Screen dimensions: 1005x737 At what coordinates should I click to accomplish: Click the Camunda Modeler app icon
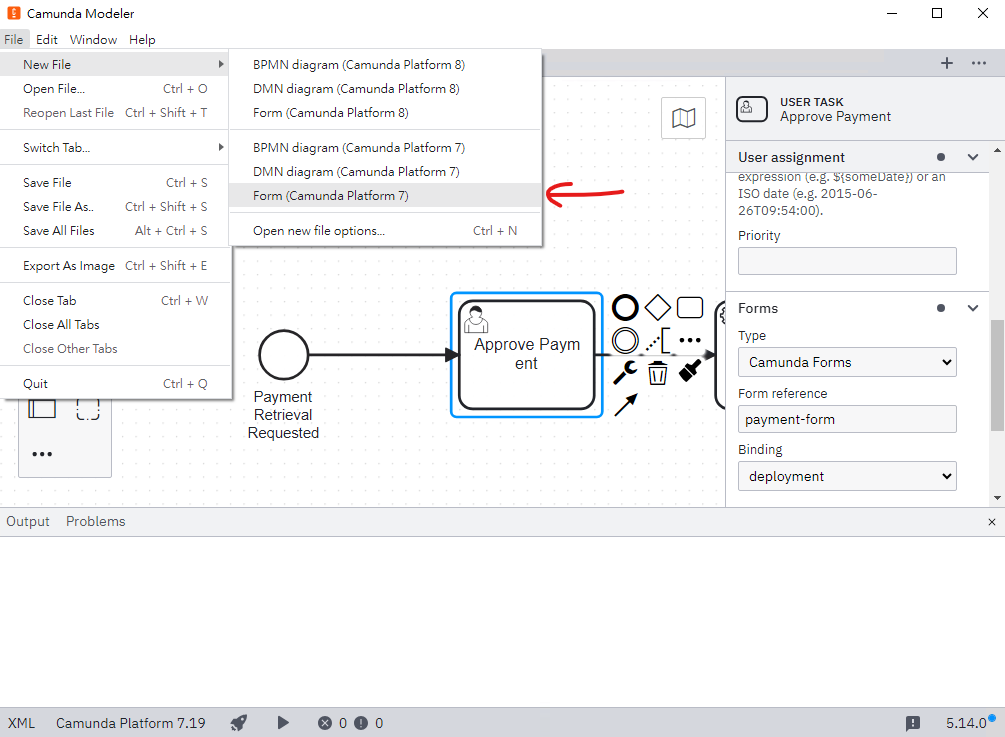click(13, 13)
